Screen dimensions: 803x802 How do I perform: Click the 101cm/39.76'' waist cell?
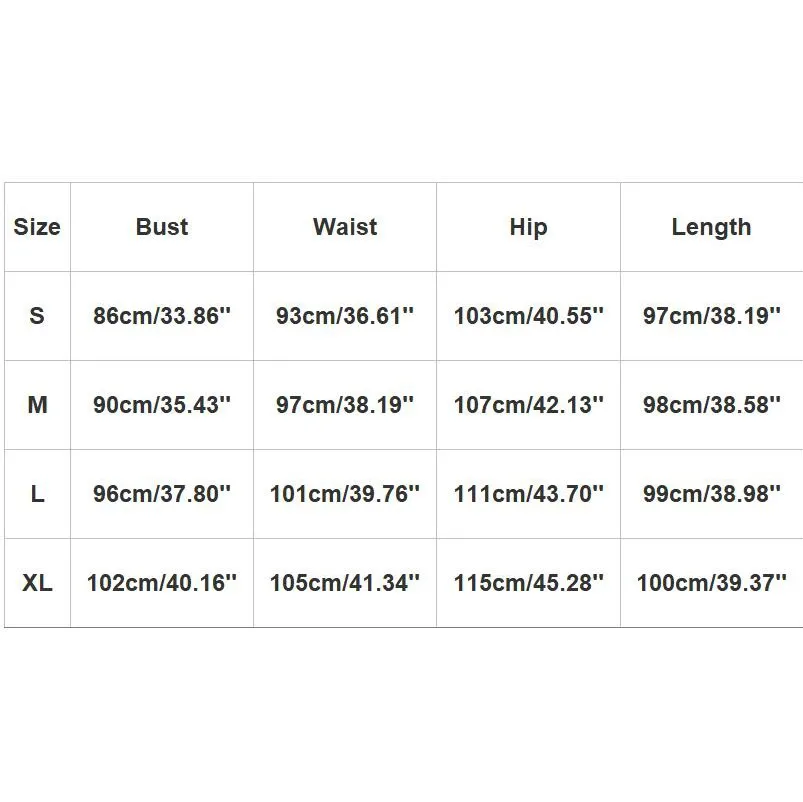click(x=345, y=494)
